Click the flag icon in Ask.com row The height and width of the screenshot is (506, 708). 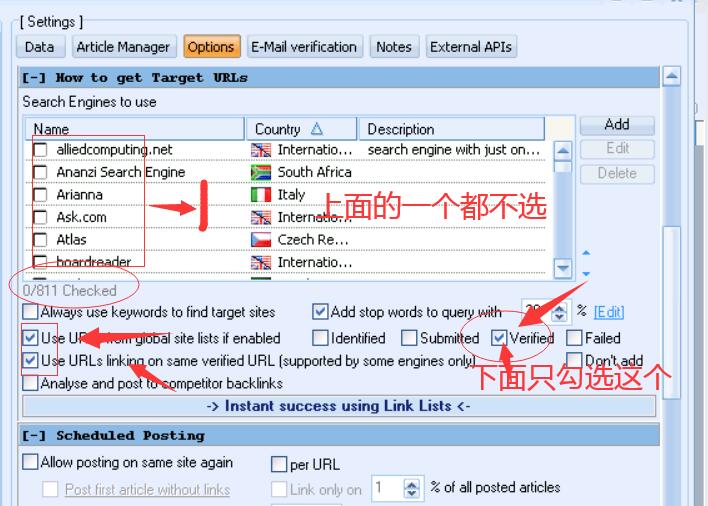pos(261,217)
